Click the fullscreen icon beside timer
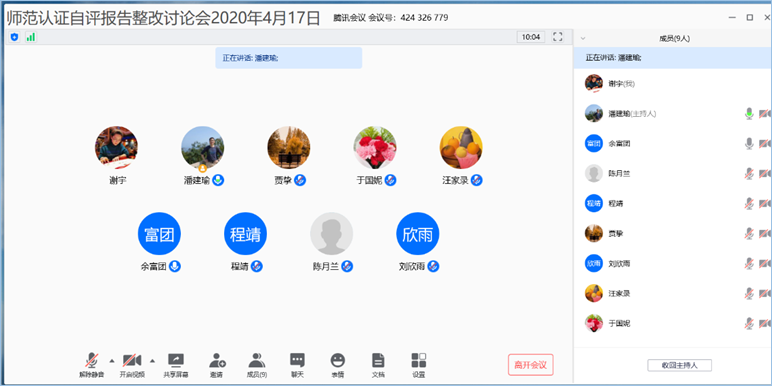Screen dimensions: 772x386 pyautogui.click(x=558, y=37)
